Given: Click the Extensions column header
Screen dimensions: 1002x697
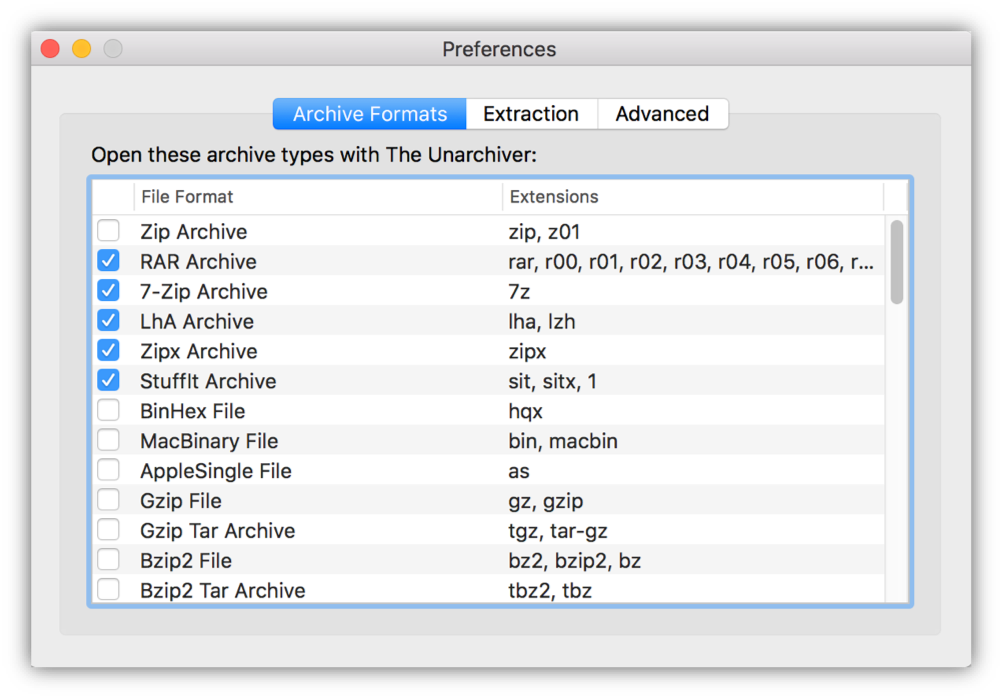Looking at the screenshot, I should (x=692, y=197).
